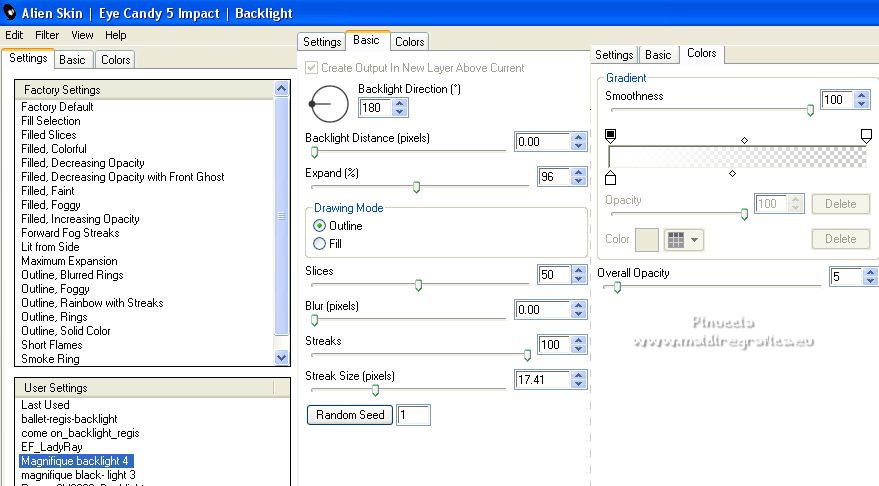Select the Fill drawing mode
The image size is (879, 486).
click(x=320, y=244)
